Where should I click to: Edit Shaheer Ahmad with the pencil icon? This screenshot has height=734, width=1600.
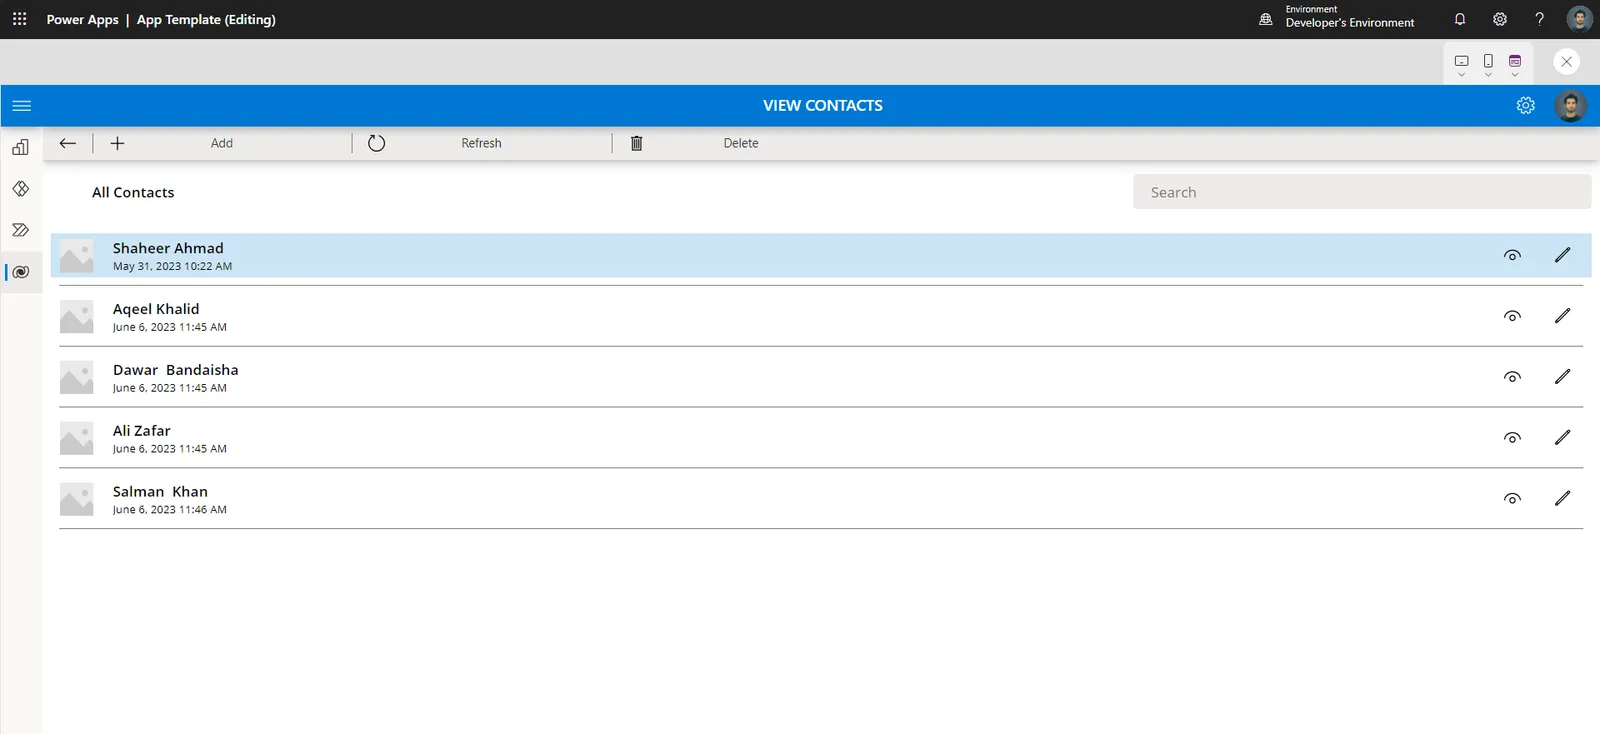1563,255
